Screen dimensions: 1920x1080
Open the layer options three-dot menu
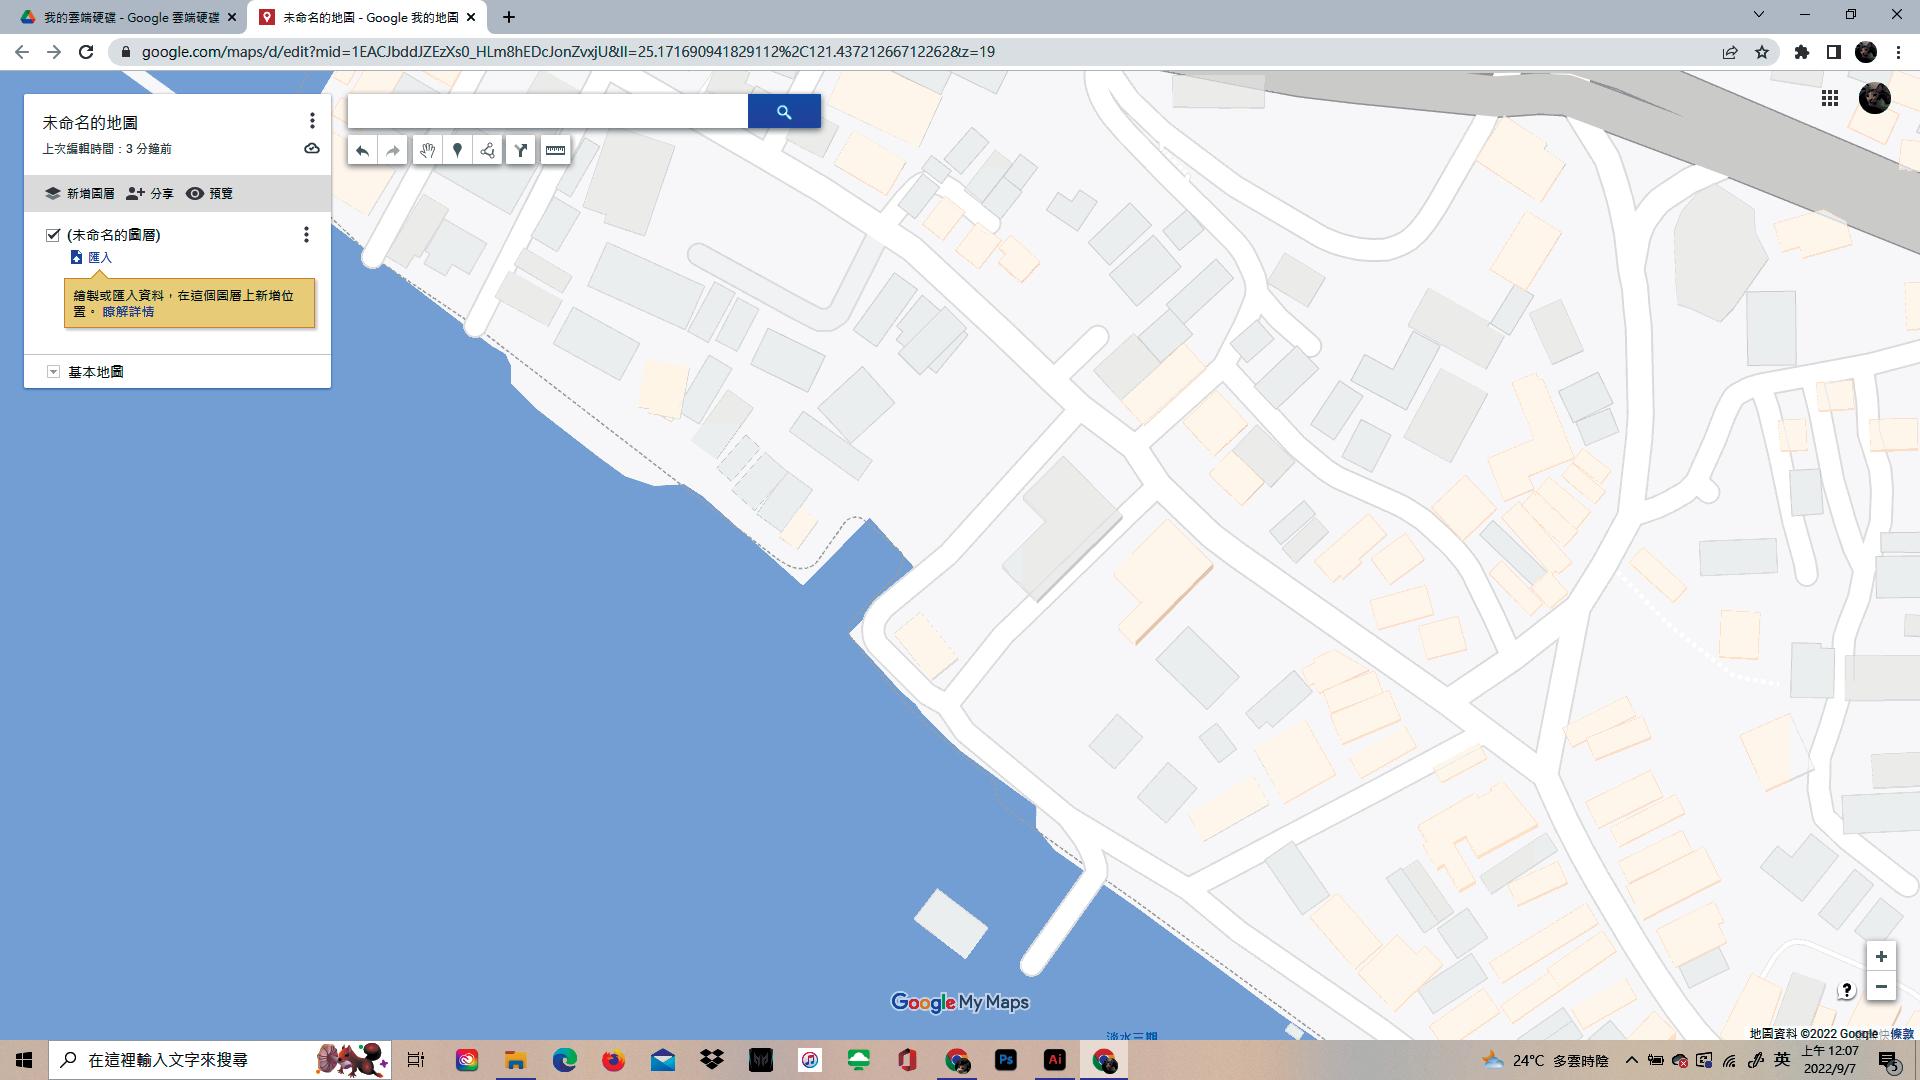[x=306, y=235]
